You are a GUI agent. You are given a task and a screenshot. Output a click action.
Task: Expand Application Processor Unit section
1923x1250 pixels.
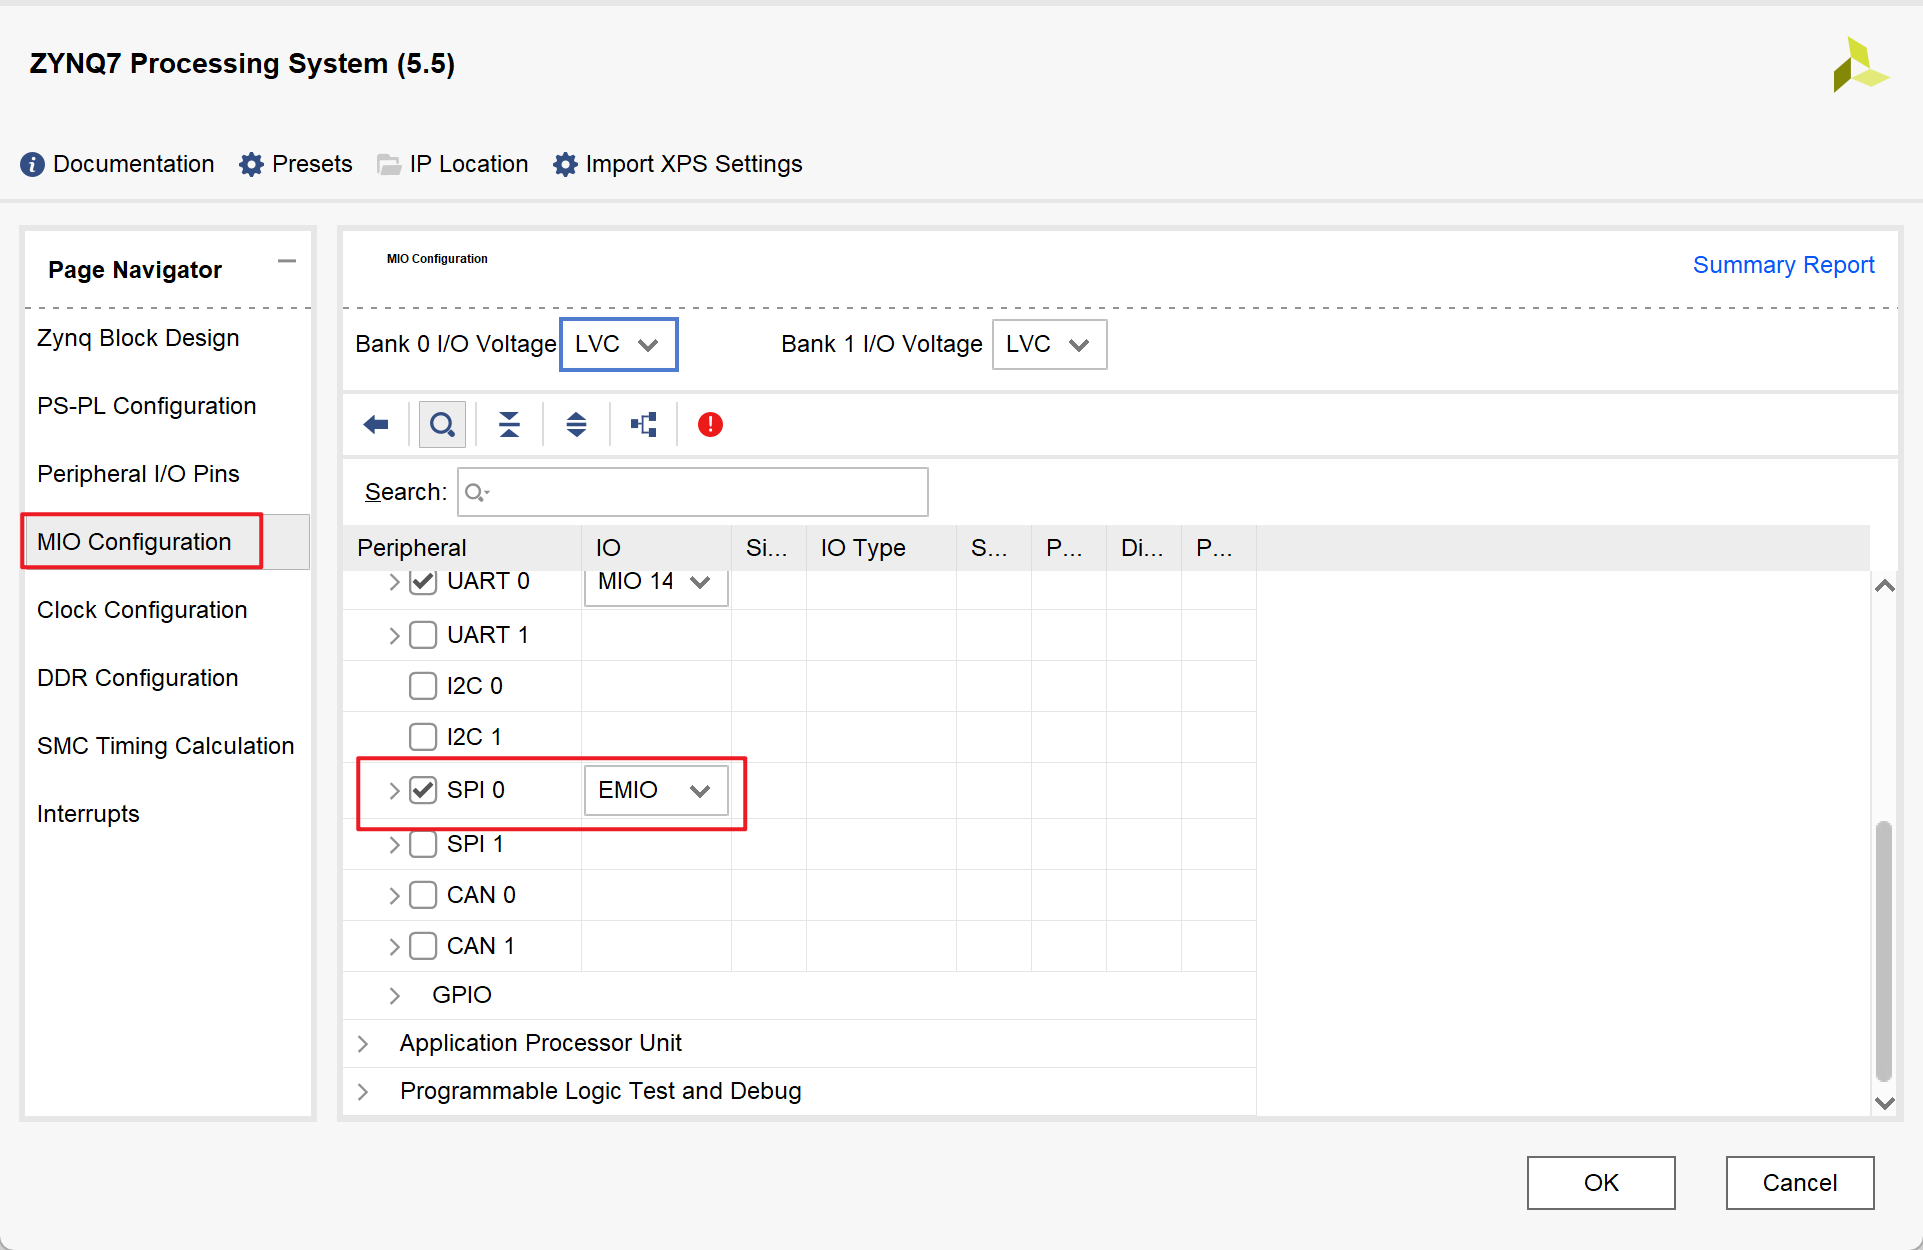click(363, 1043)
